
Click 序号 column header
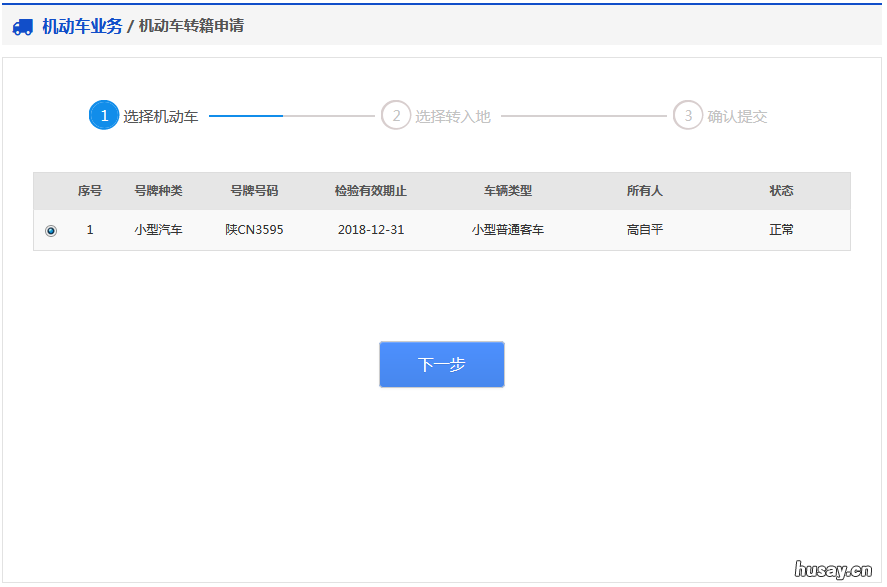90,191
